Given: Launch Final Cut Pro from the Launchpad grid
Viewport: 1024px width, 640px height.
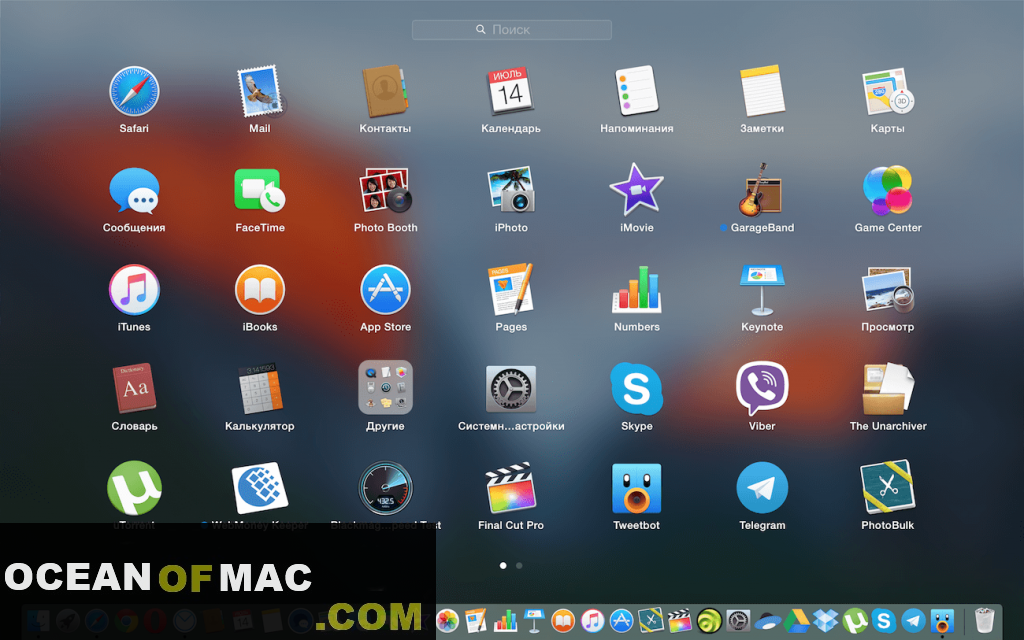Looking at the screenshot, I should click(511, 488).
